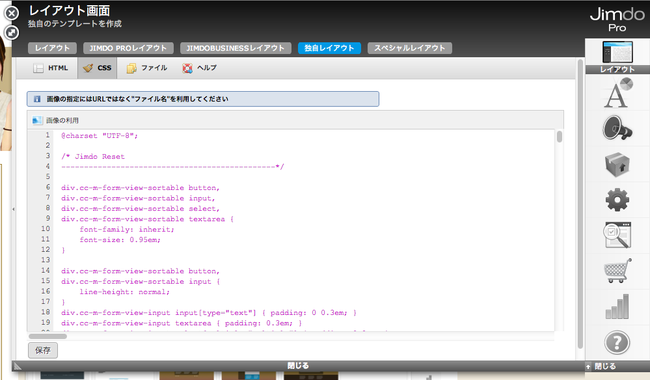This screenshot has width=650, height=380.
Task: Click 'font-size: 0.95em;' code line
Action: click(x=120, y=240)
